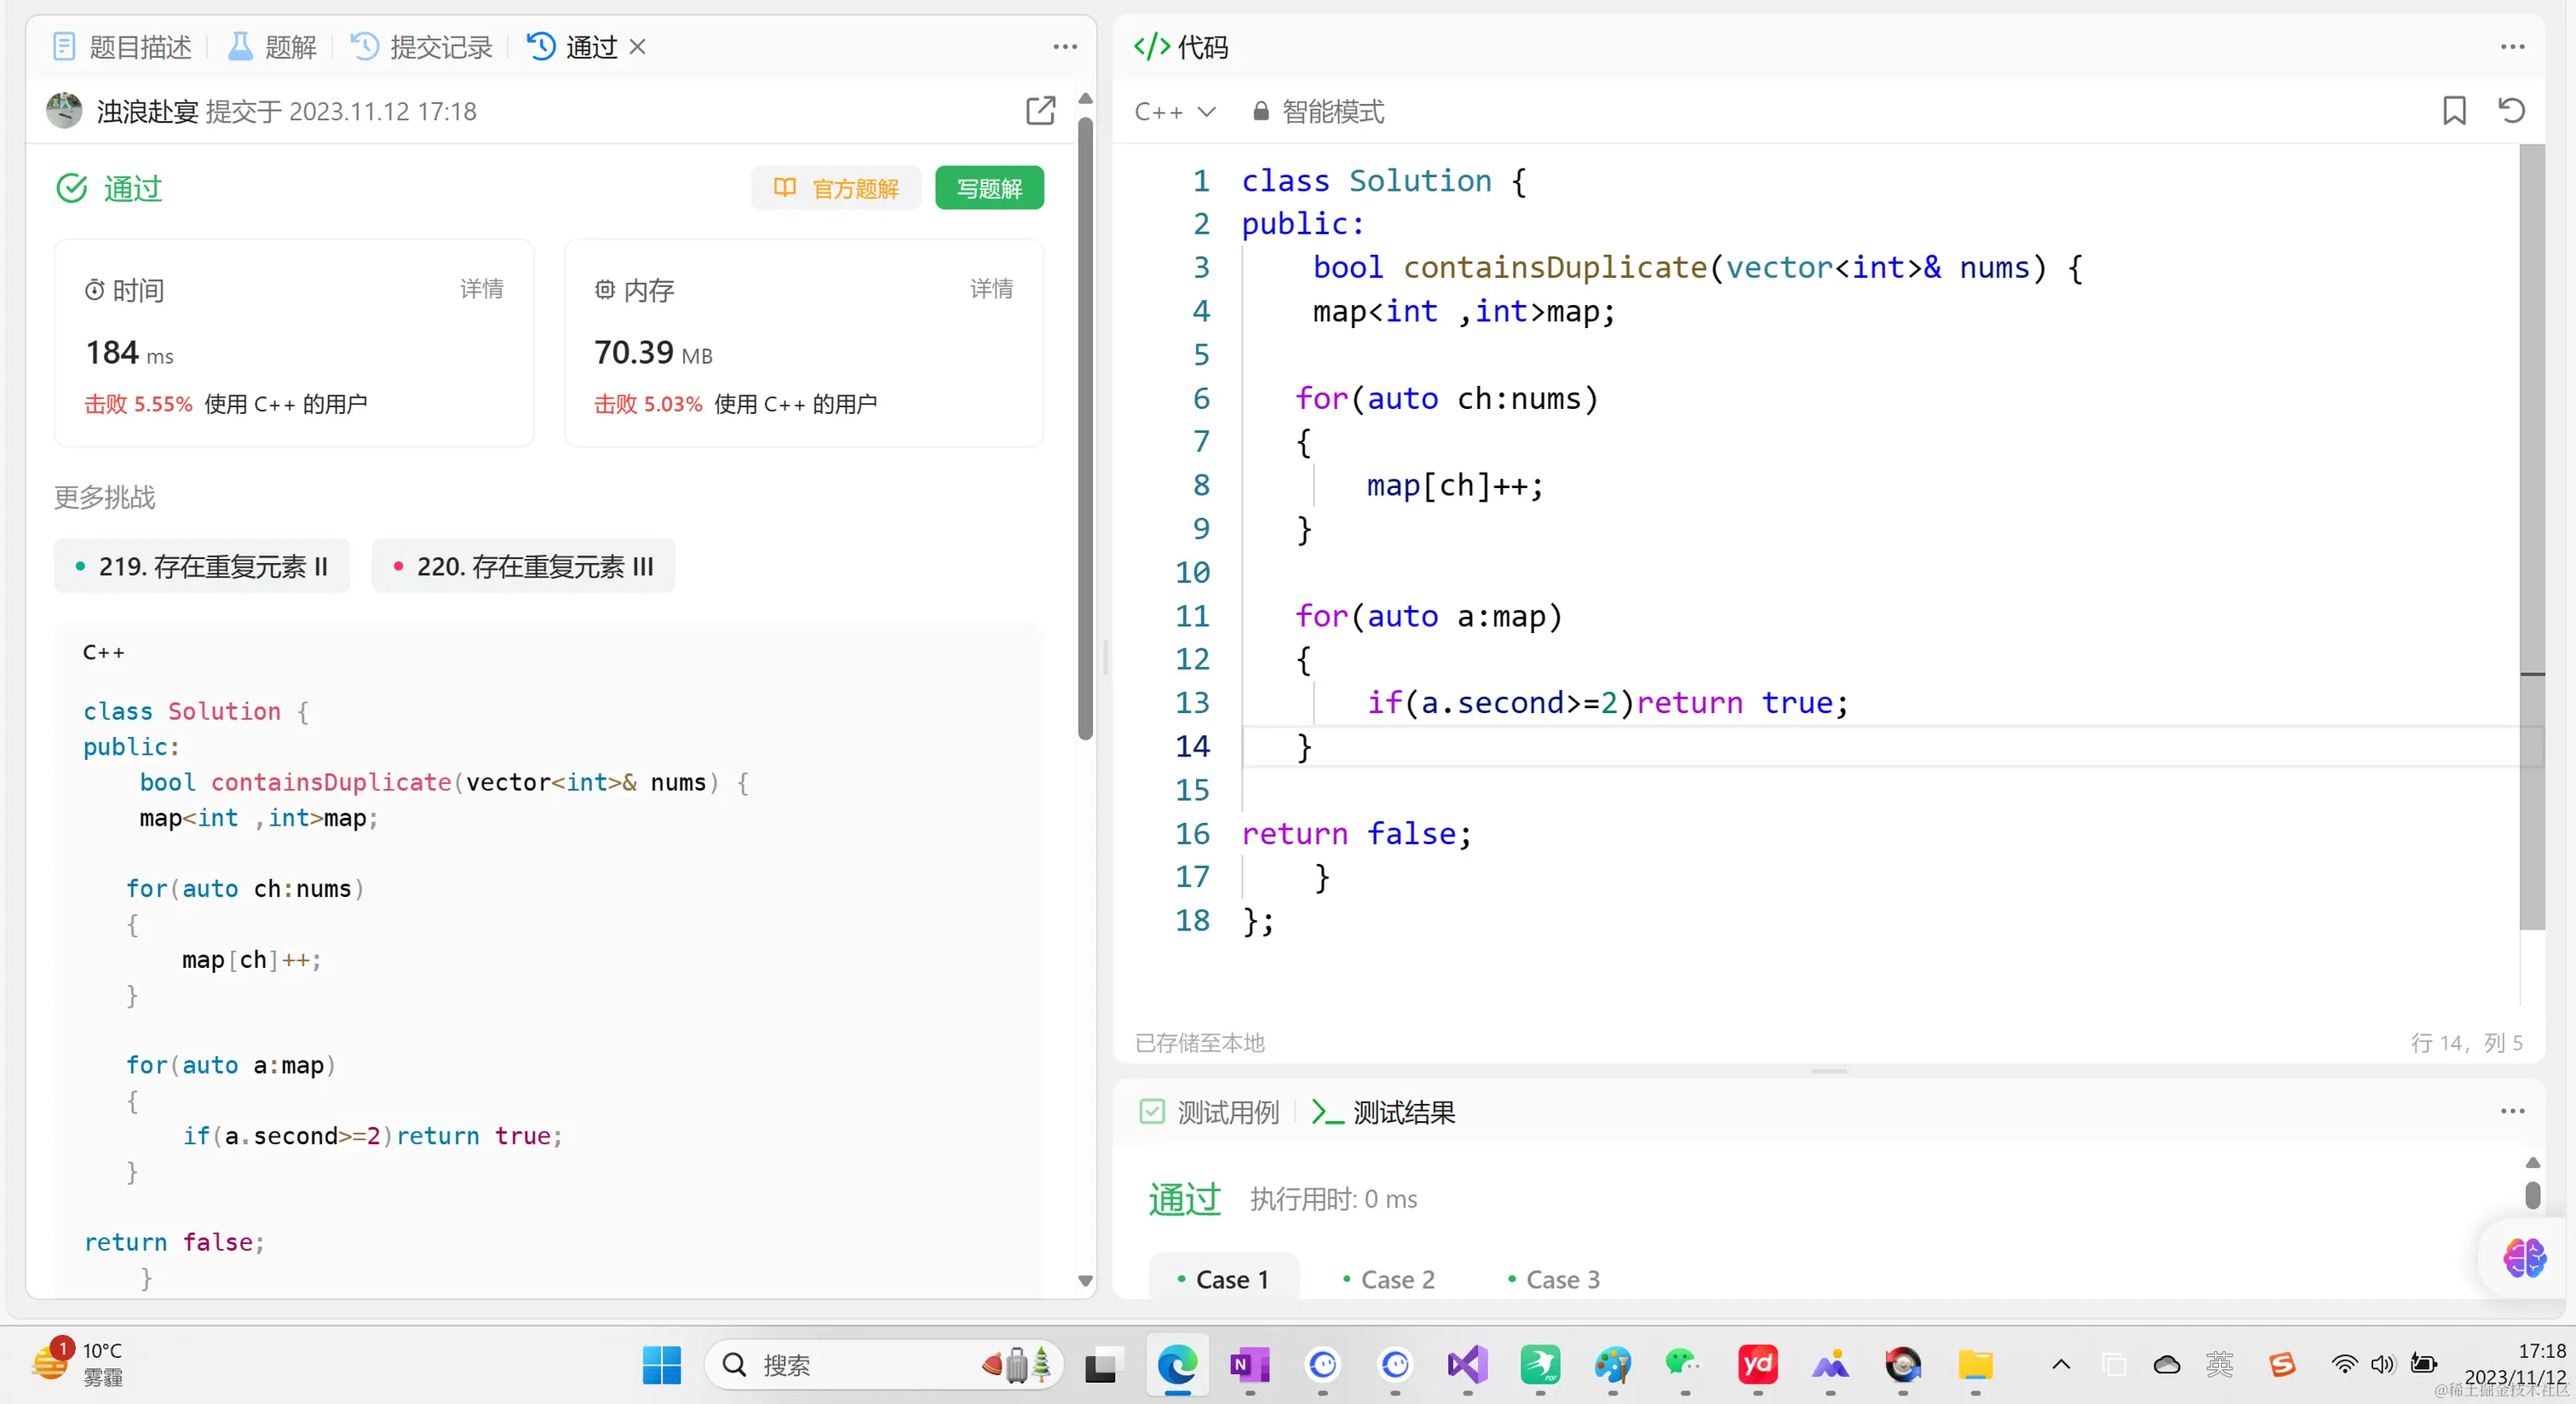2576x1404 pixels.
Task: Click the AI brain assistant icon
Action: tap(2523, 1257)
